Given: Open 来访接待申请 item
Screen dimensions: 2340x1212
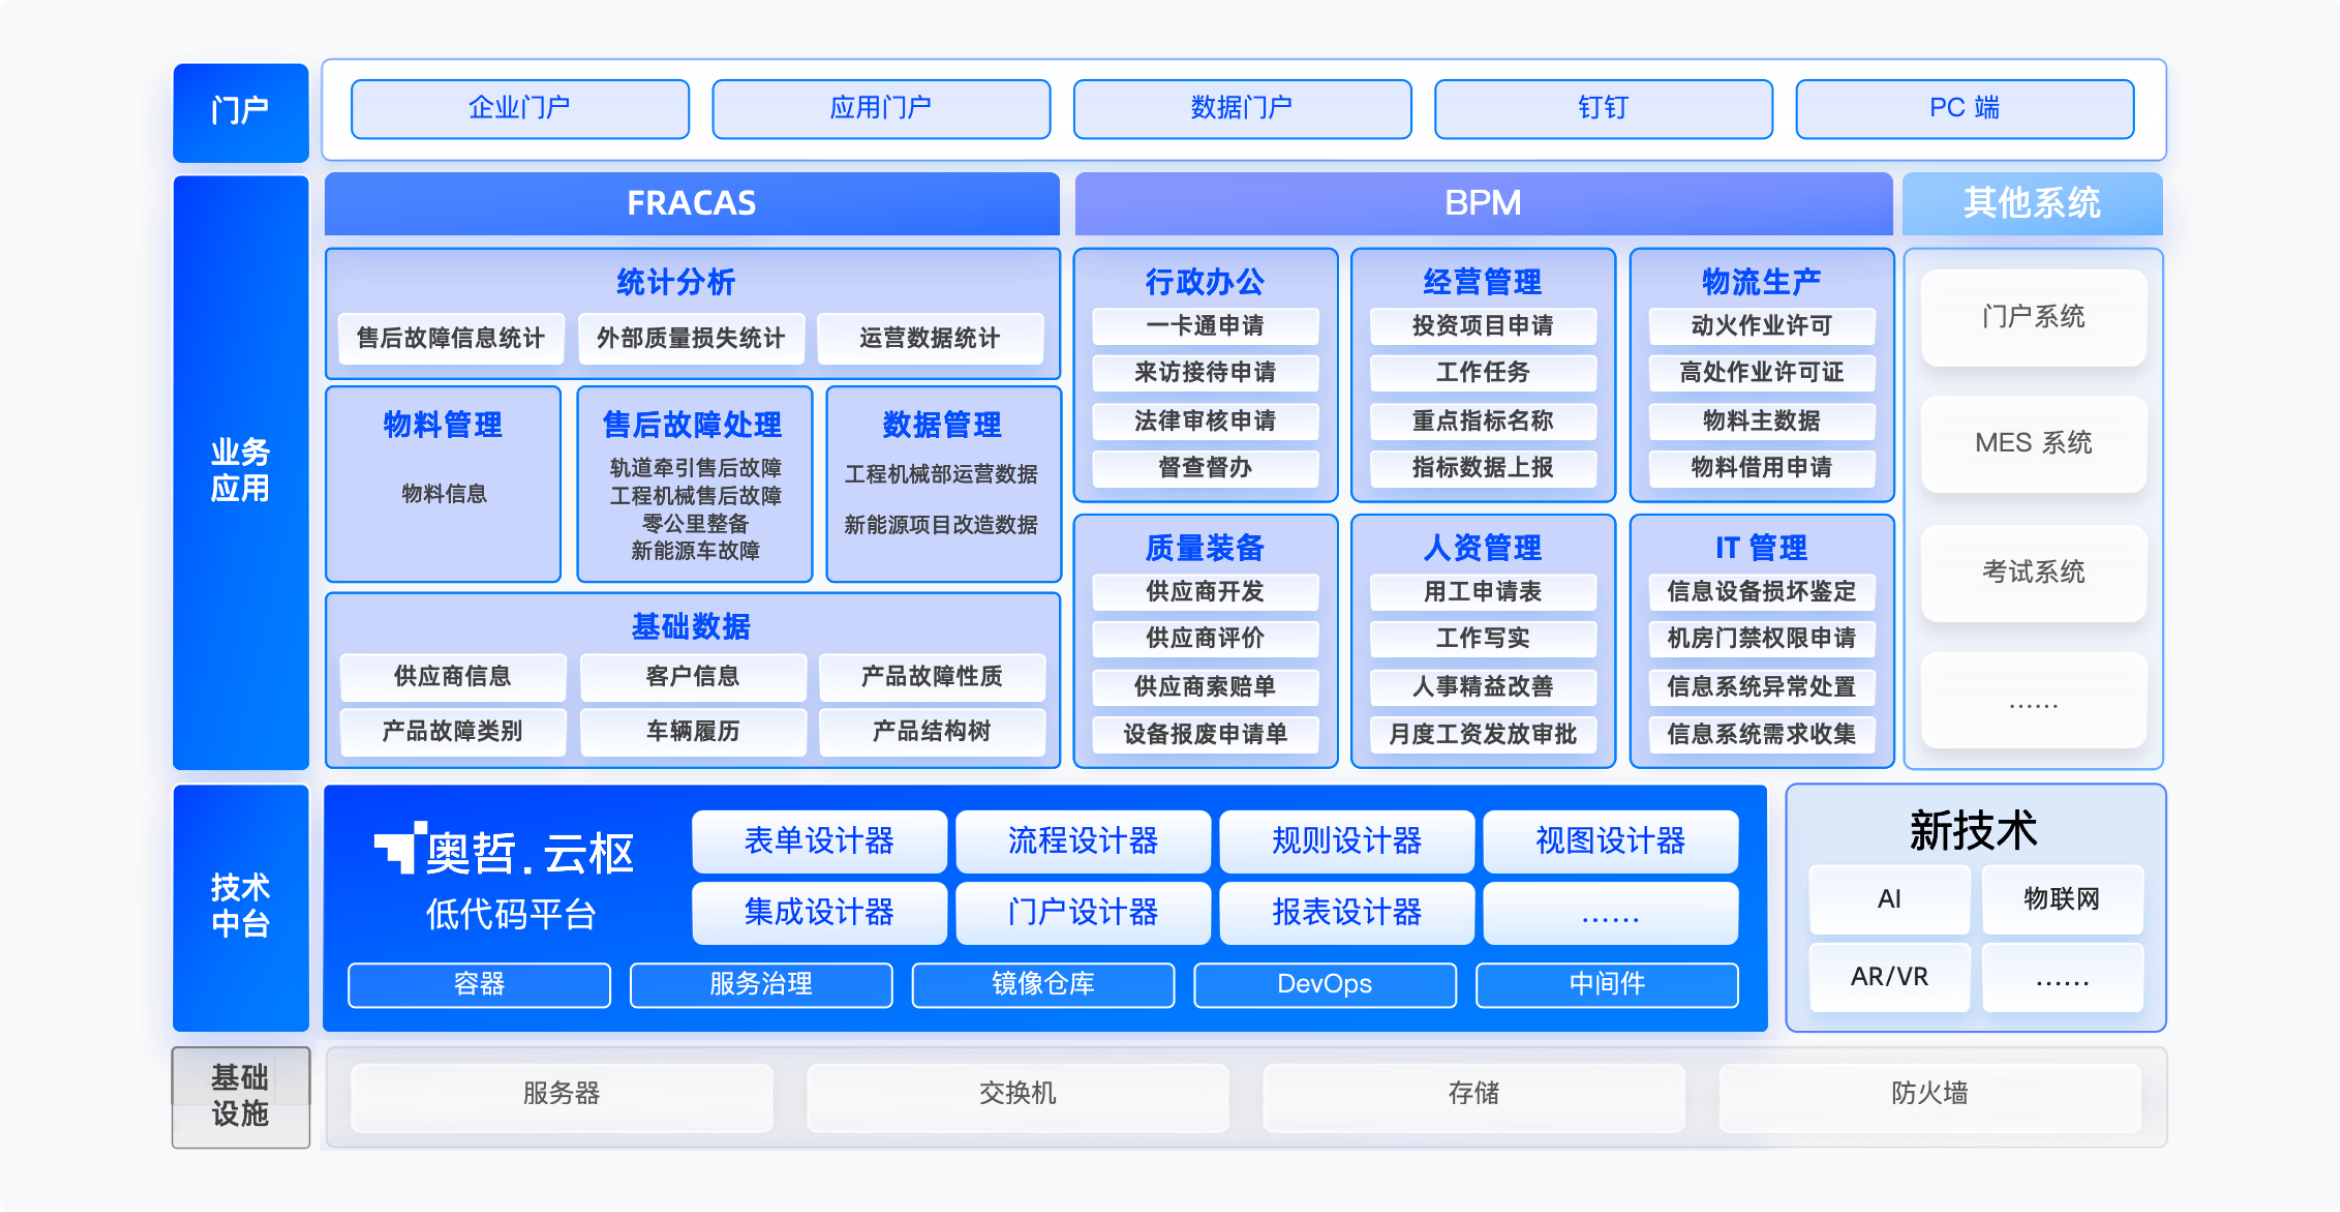Looking at the screenshot, I should (x=1205, y=373).
